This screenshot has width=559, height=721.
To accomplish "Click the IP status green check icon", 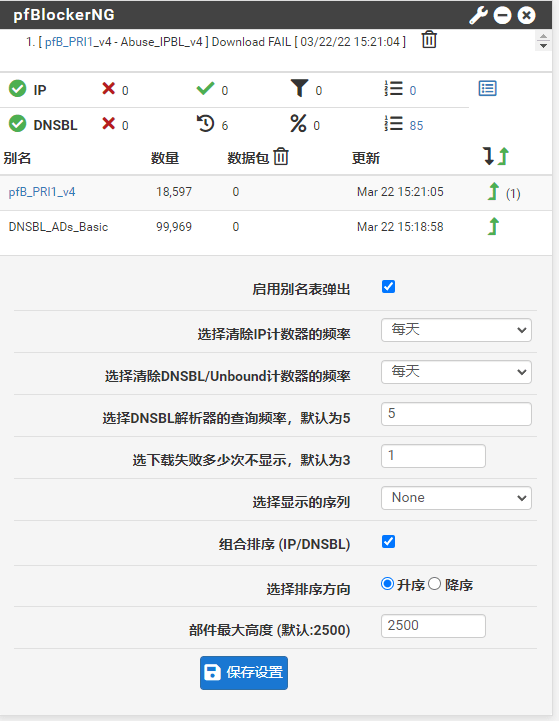I will [x=17, y=89].
